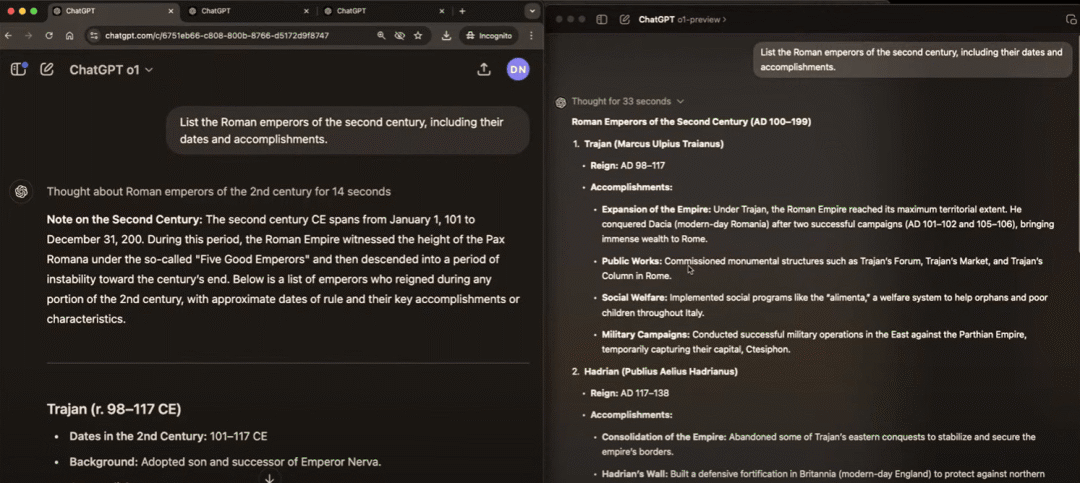Click 'Reign: AD 117–138' line
The height and width of the screenshot is (483, 1080).
pos(630,393)
